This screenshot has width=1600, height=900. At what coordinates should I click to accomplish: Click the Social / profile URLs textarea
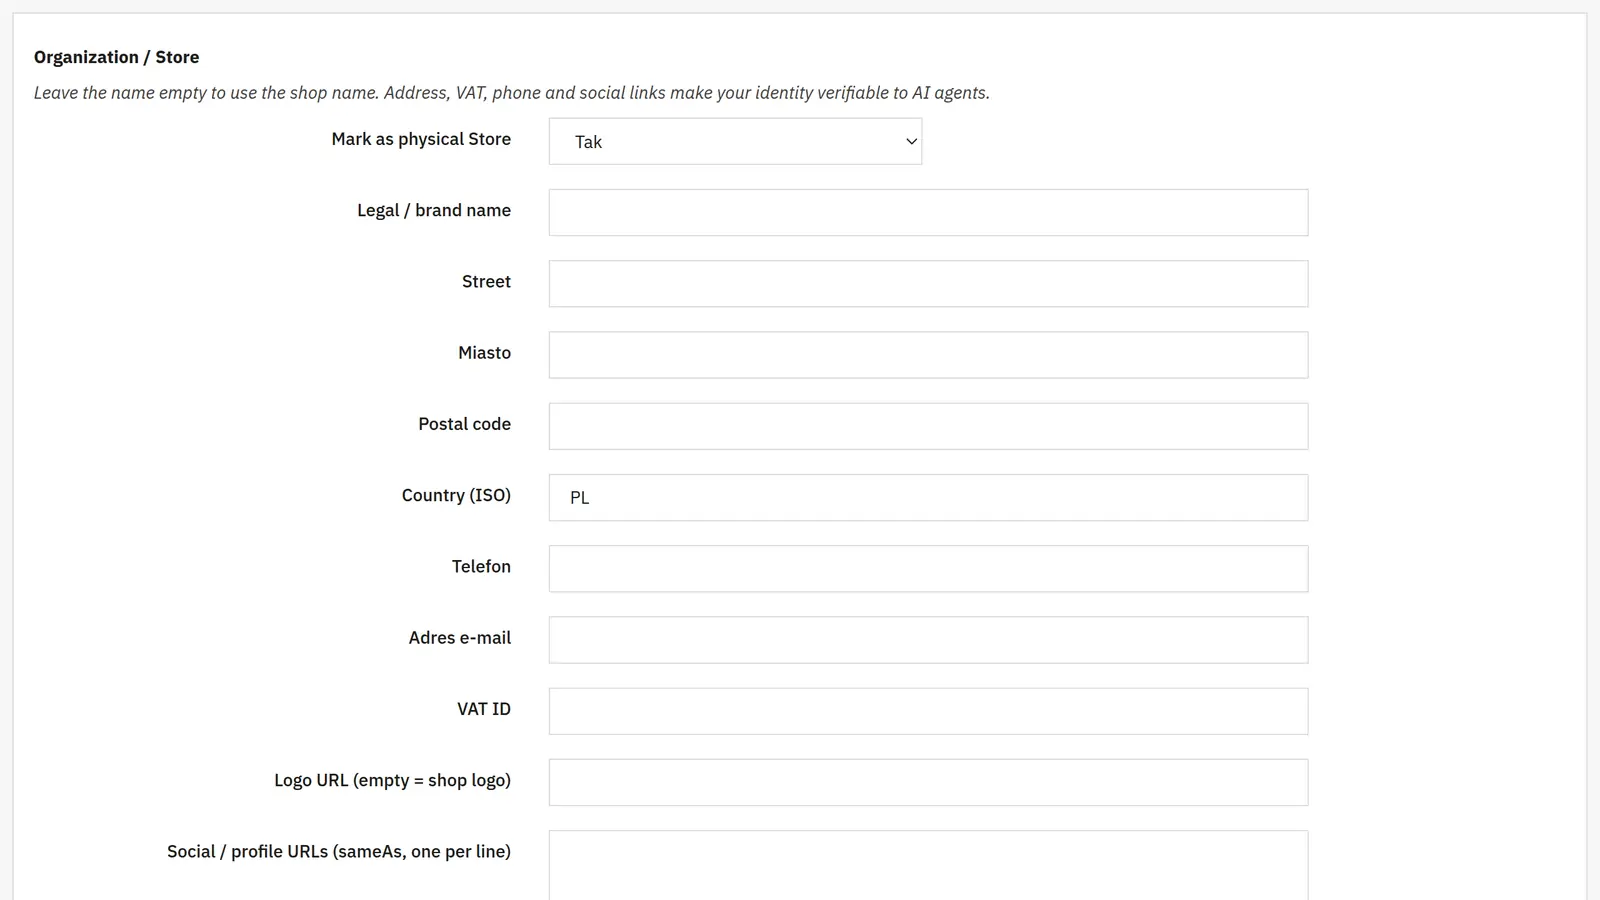click(x=928, y=865)
